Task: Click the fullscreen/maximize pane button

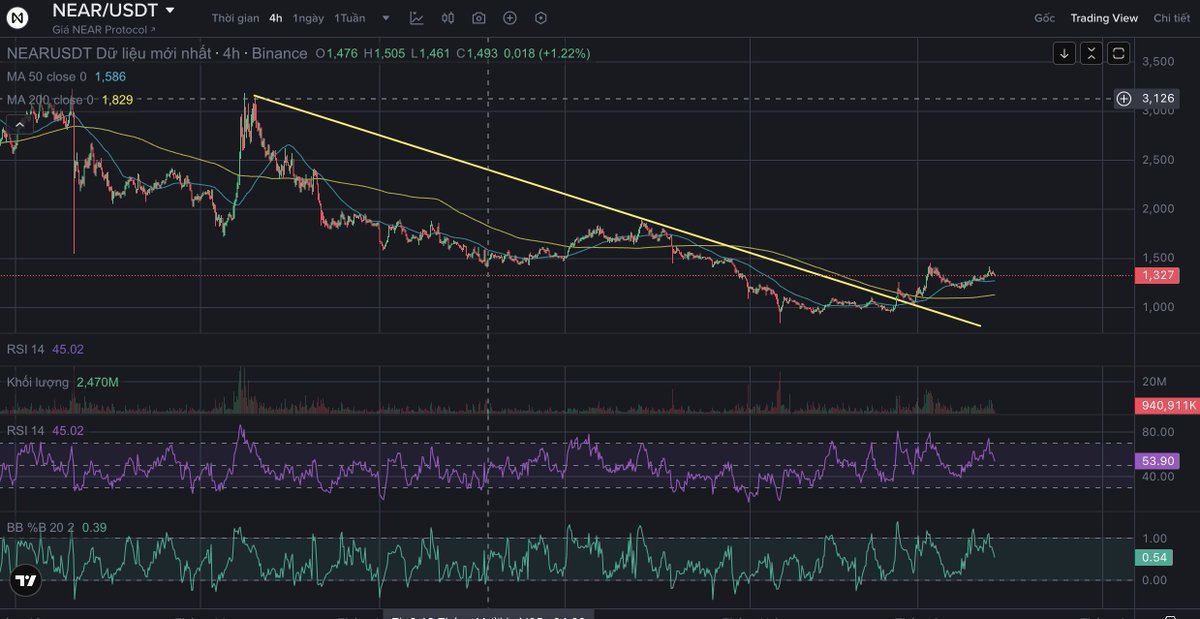Action: tap(1118, 53)
